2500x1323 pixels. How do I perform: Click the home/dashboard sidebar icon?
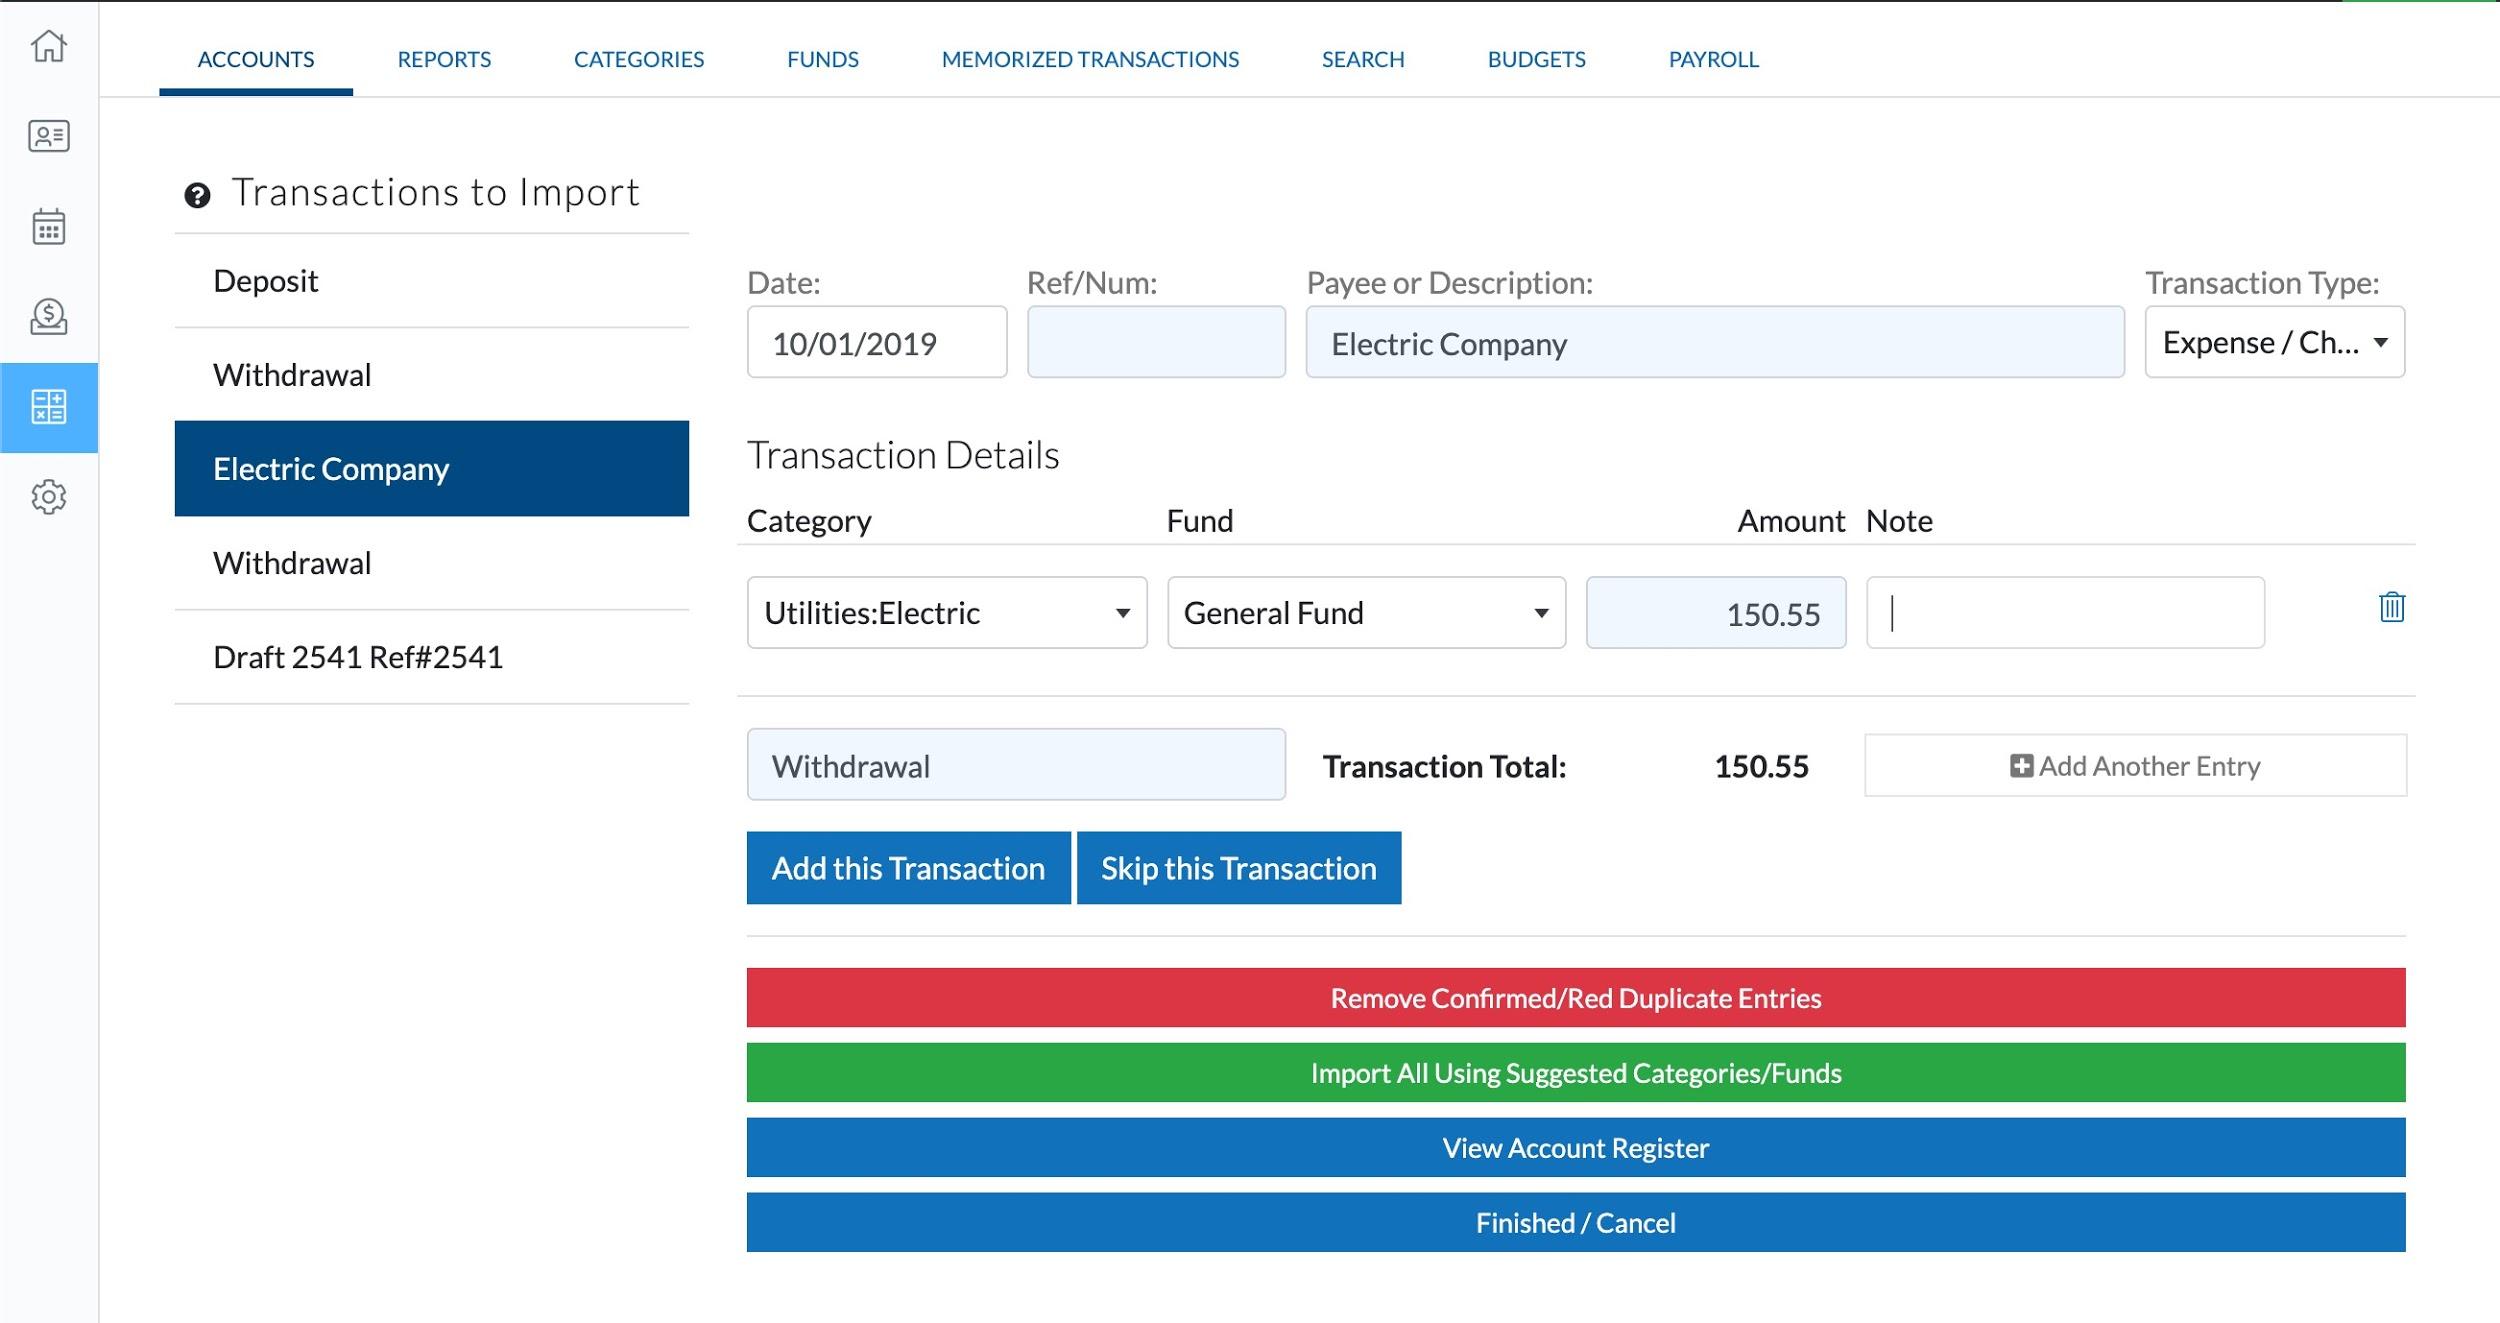48,46
